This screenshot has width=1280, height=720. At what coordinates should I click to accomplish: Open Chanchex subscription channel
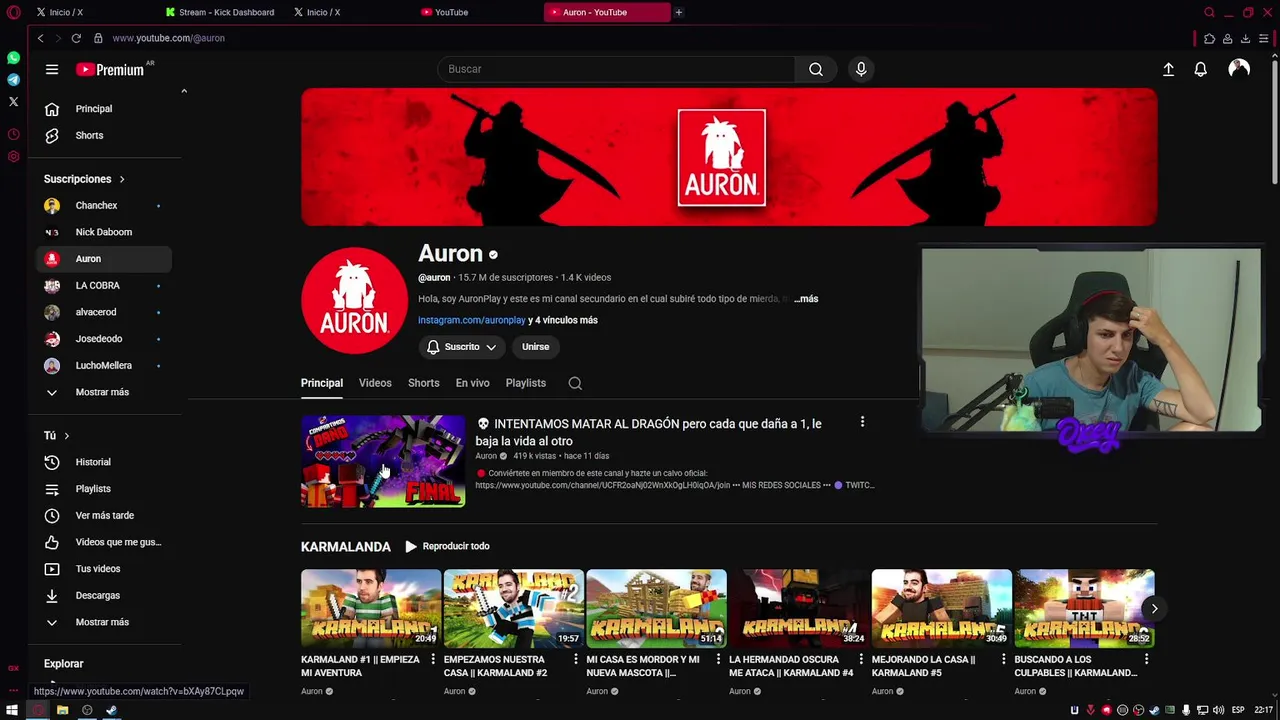104,205
